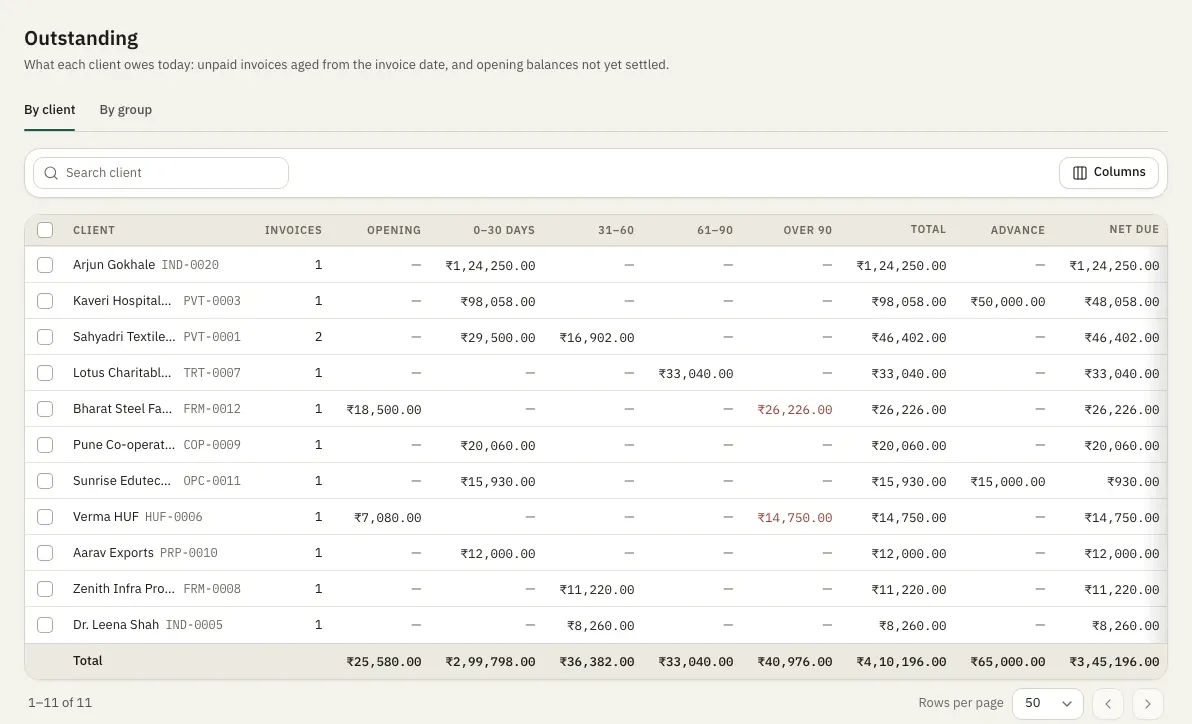Select the Bharat Steel row checkbox

pos(45,409)
